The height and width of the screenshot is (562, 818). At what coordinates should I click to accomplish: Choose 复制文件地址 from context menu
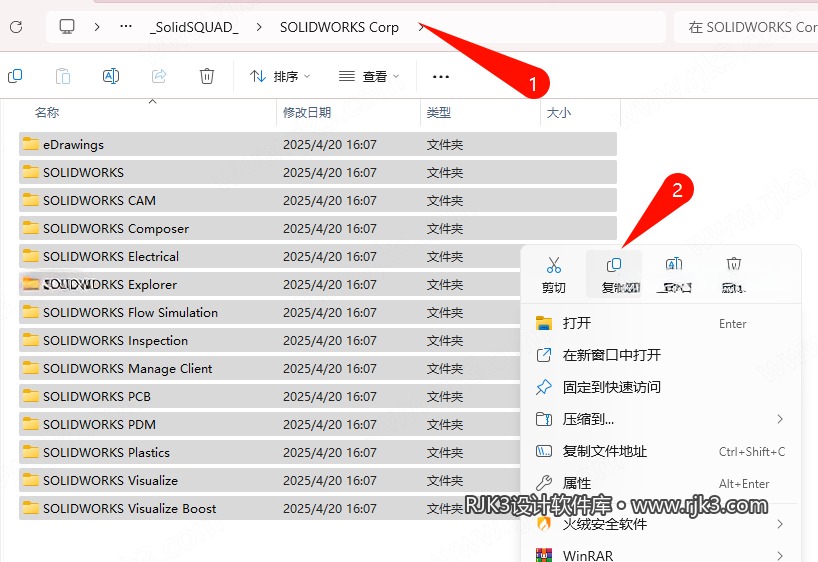660,451
